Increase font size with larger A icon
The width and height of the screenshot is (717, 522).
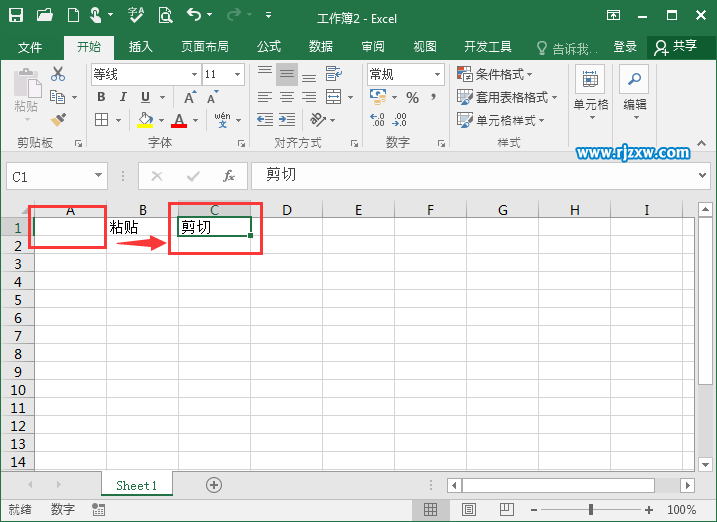pyautogui.click(x=190, y=97)
